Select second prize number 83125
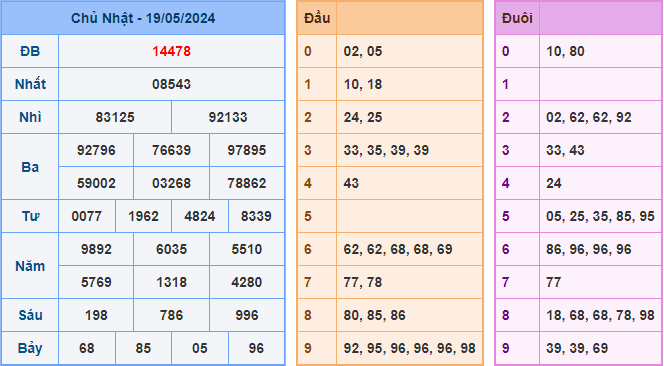The image size is (664, 366). pos(115,117)
